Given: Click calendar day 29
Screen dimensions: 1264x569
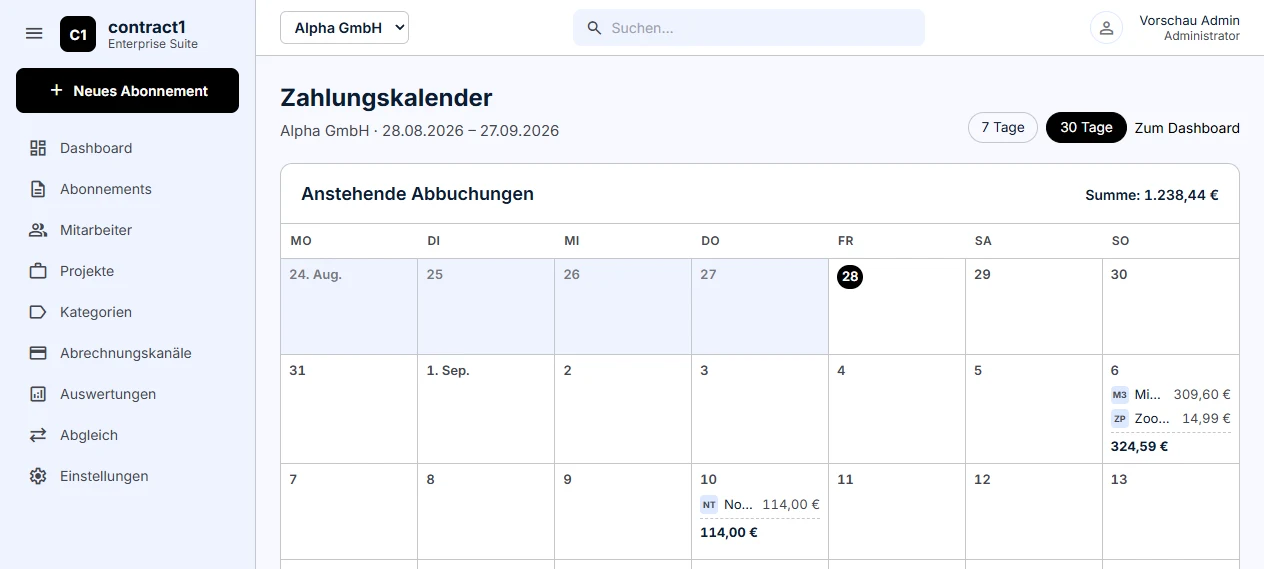Looking at the screenshot, I should click(x=1034, y=307).
